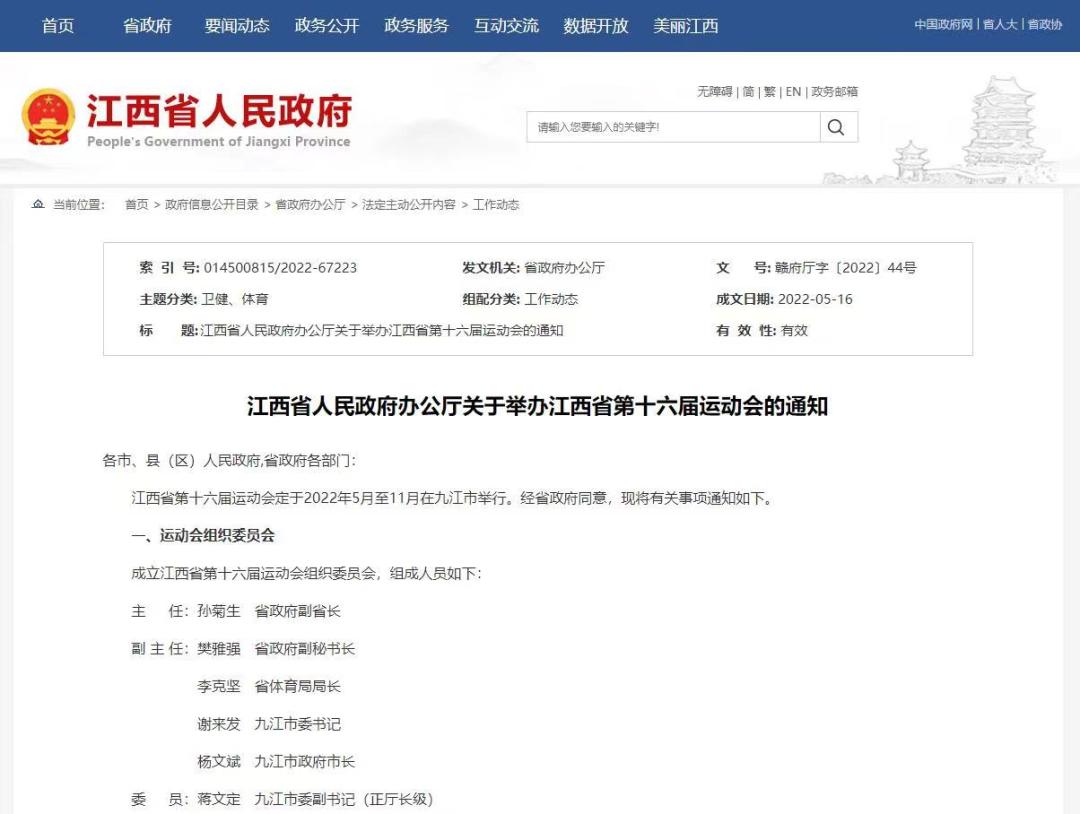Open the 无障碍 accessibility link
Viewport: 1080px width, 814px height.
click(712, 91)
